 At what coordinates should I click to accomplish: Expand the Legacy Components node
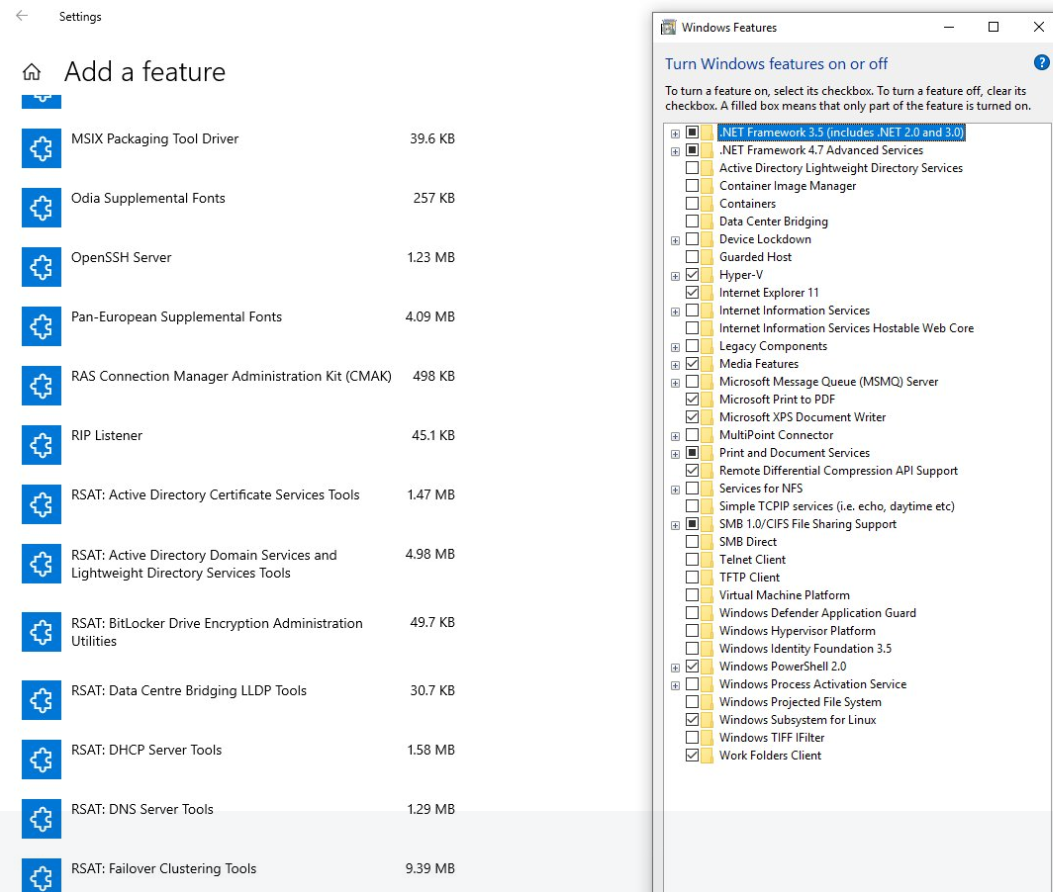(x=675, y=347)
